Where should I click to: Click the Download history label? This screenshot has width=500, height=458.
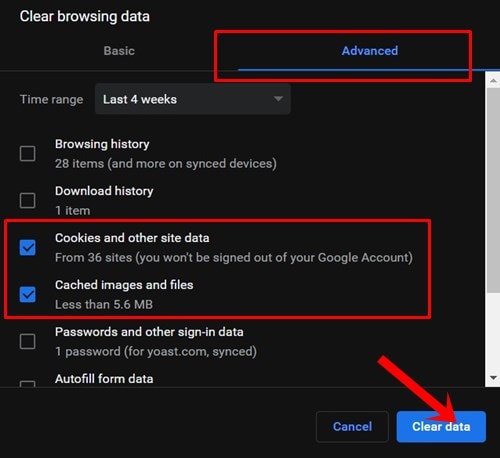pyautogui.click(x=104, y=191)
